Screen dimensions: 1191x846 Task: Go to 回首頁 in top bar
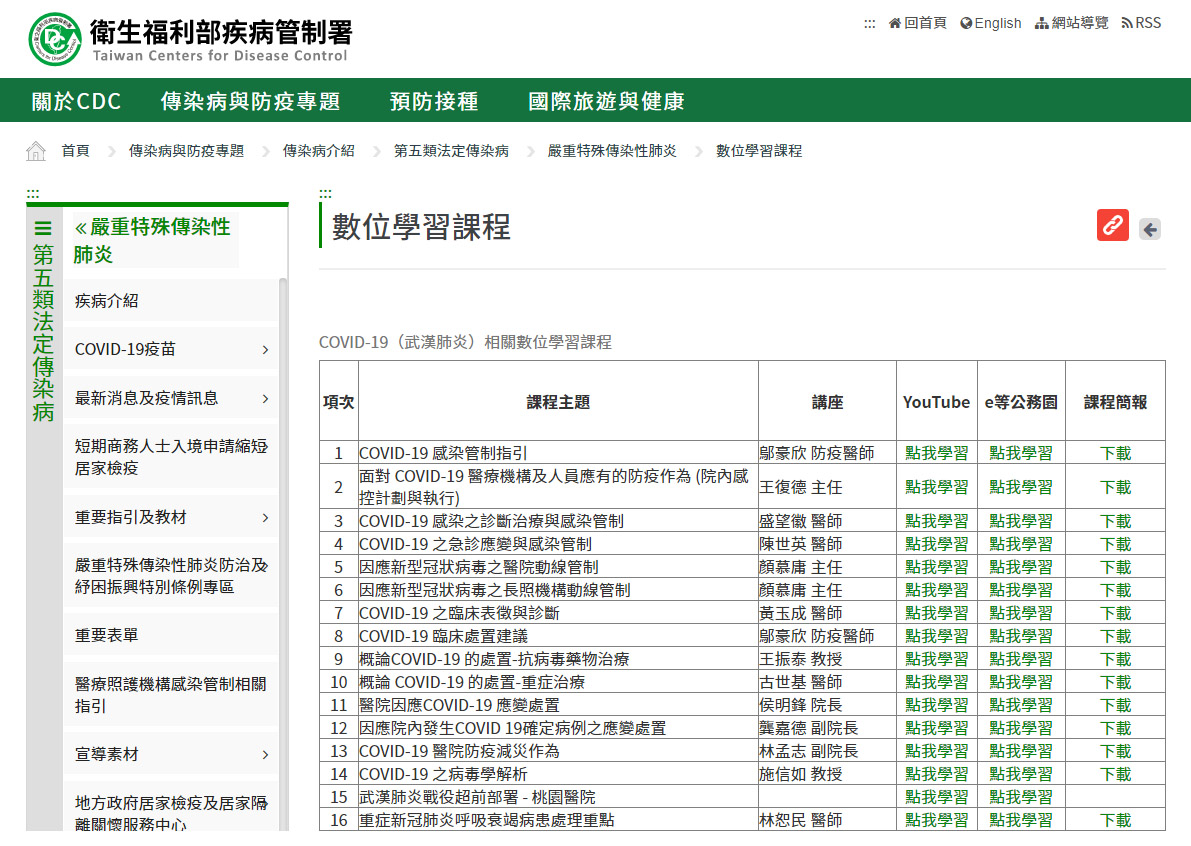pos(917,23)
